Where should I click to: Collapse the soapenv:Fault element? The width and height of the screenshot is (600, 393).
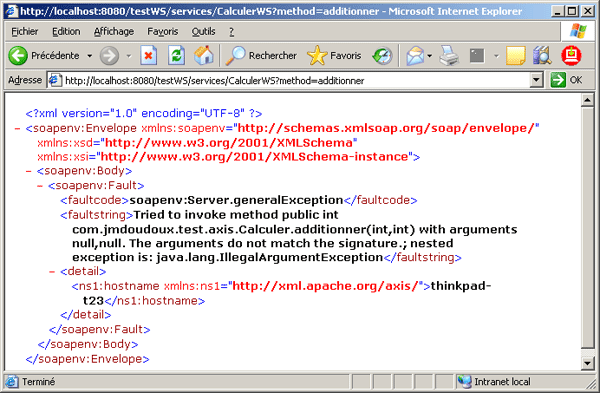pos(40,186)
